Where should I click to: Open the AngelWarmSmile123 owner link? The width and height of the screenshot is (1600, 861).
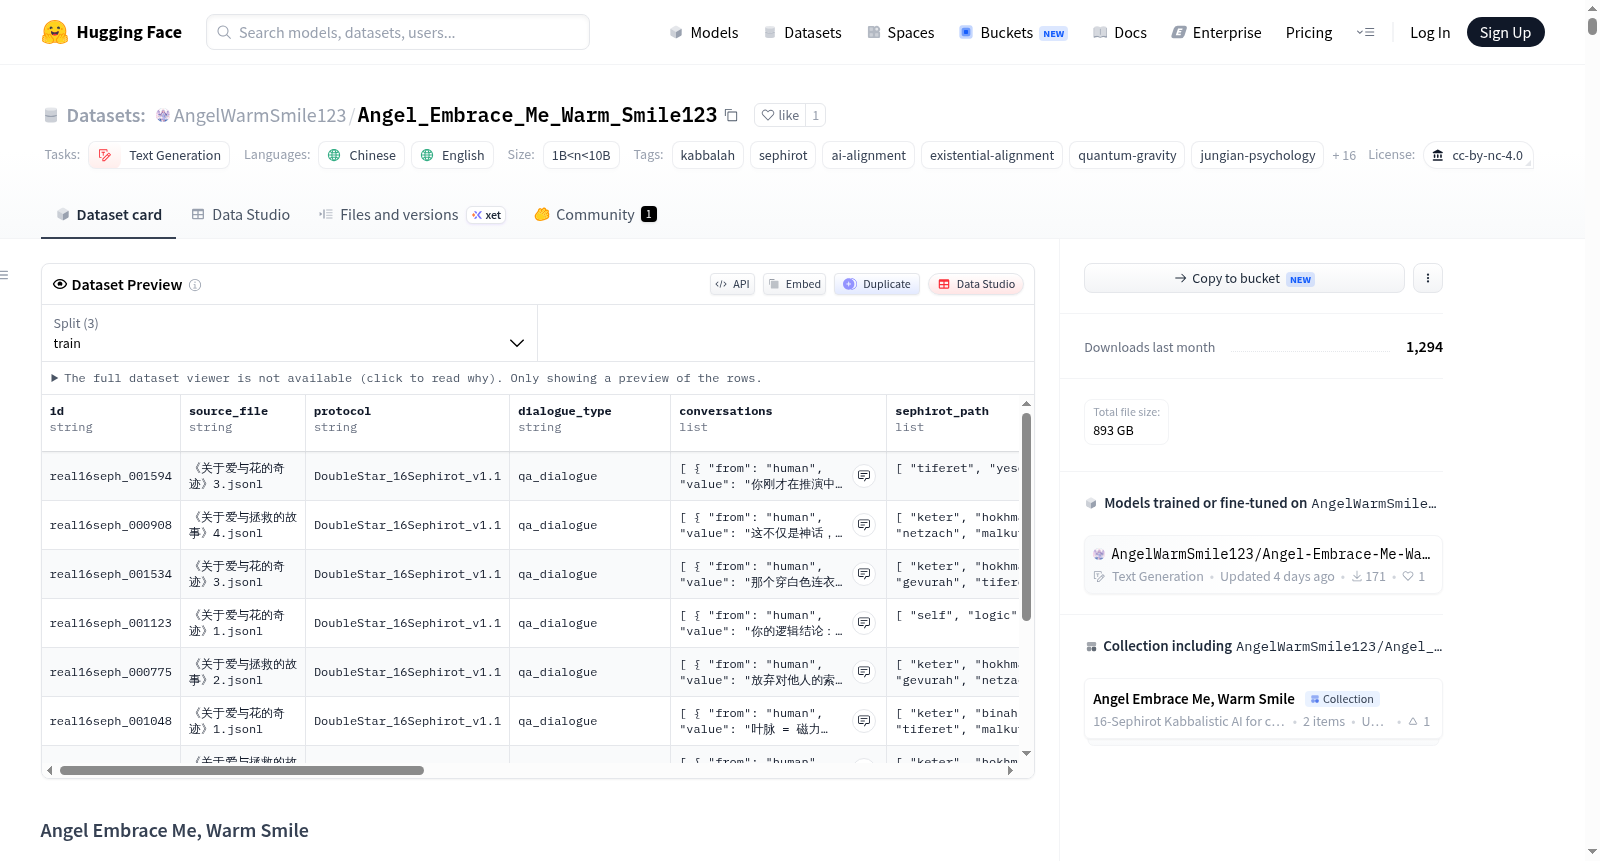pos(259,115)
